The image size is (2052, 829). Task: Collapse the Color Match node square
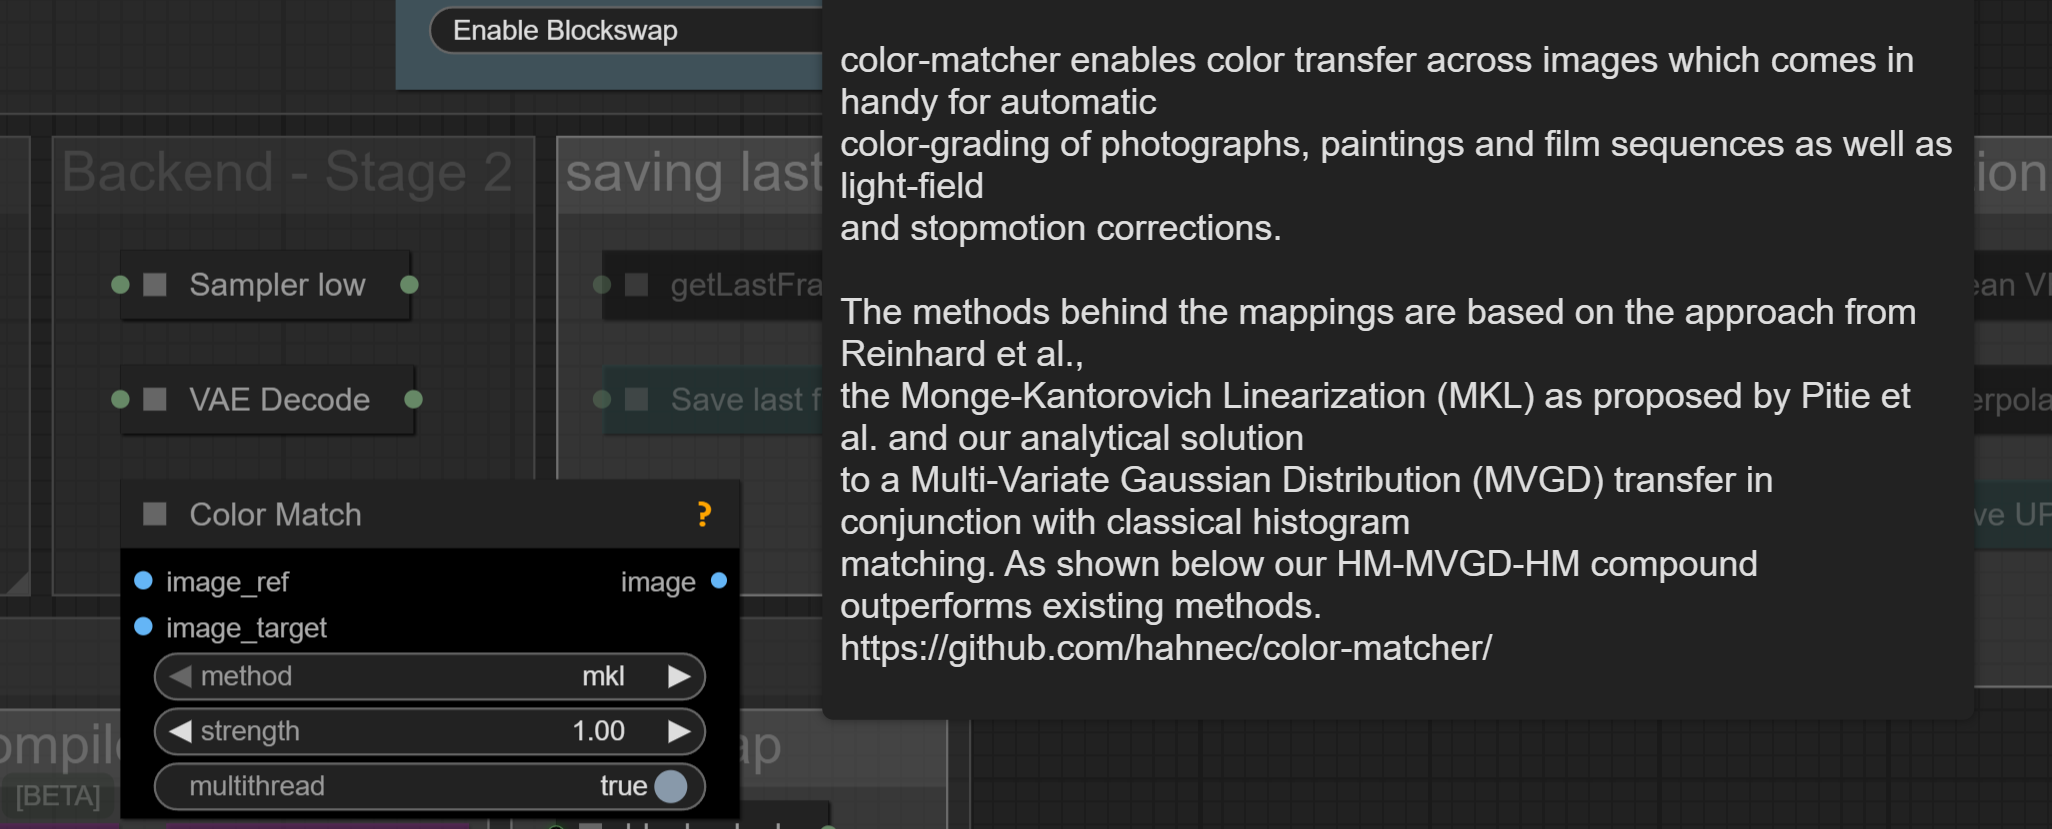(155, 514)
